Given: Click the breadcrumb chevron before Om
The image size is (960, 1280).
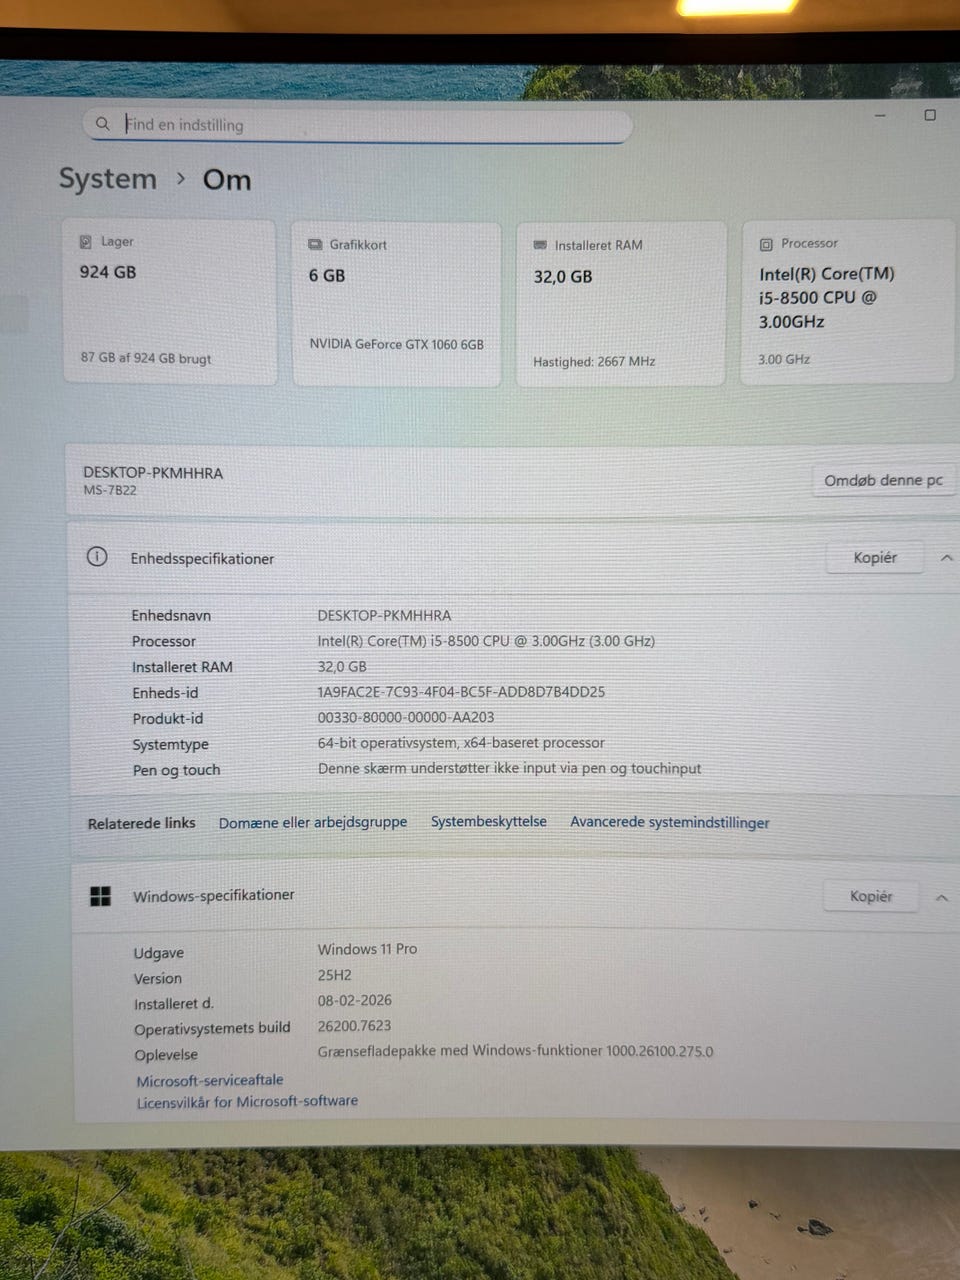Looking at the screenshot, I should point(181,178).
